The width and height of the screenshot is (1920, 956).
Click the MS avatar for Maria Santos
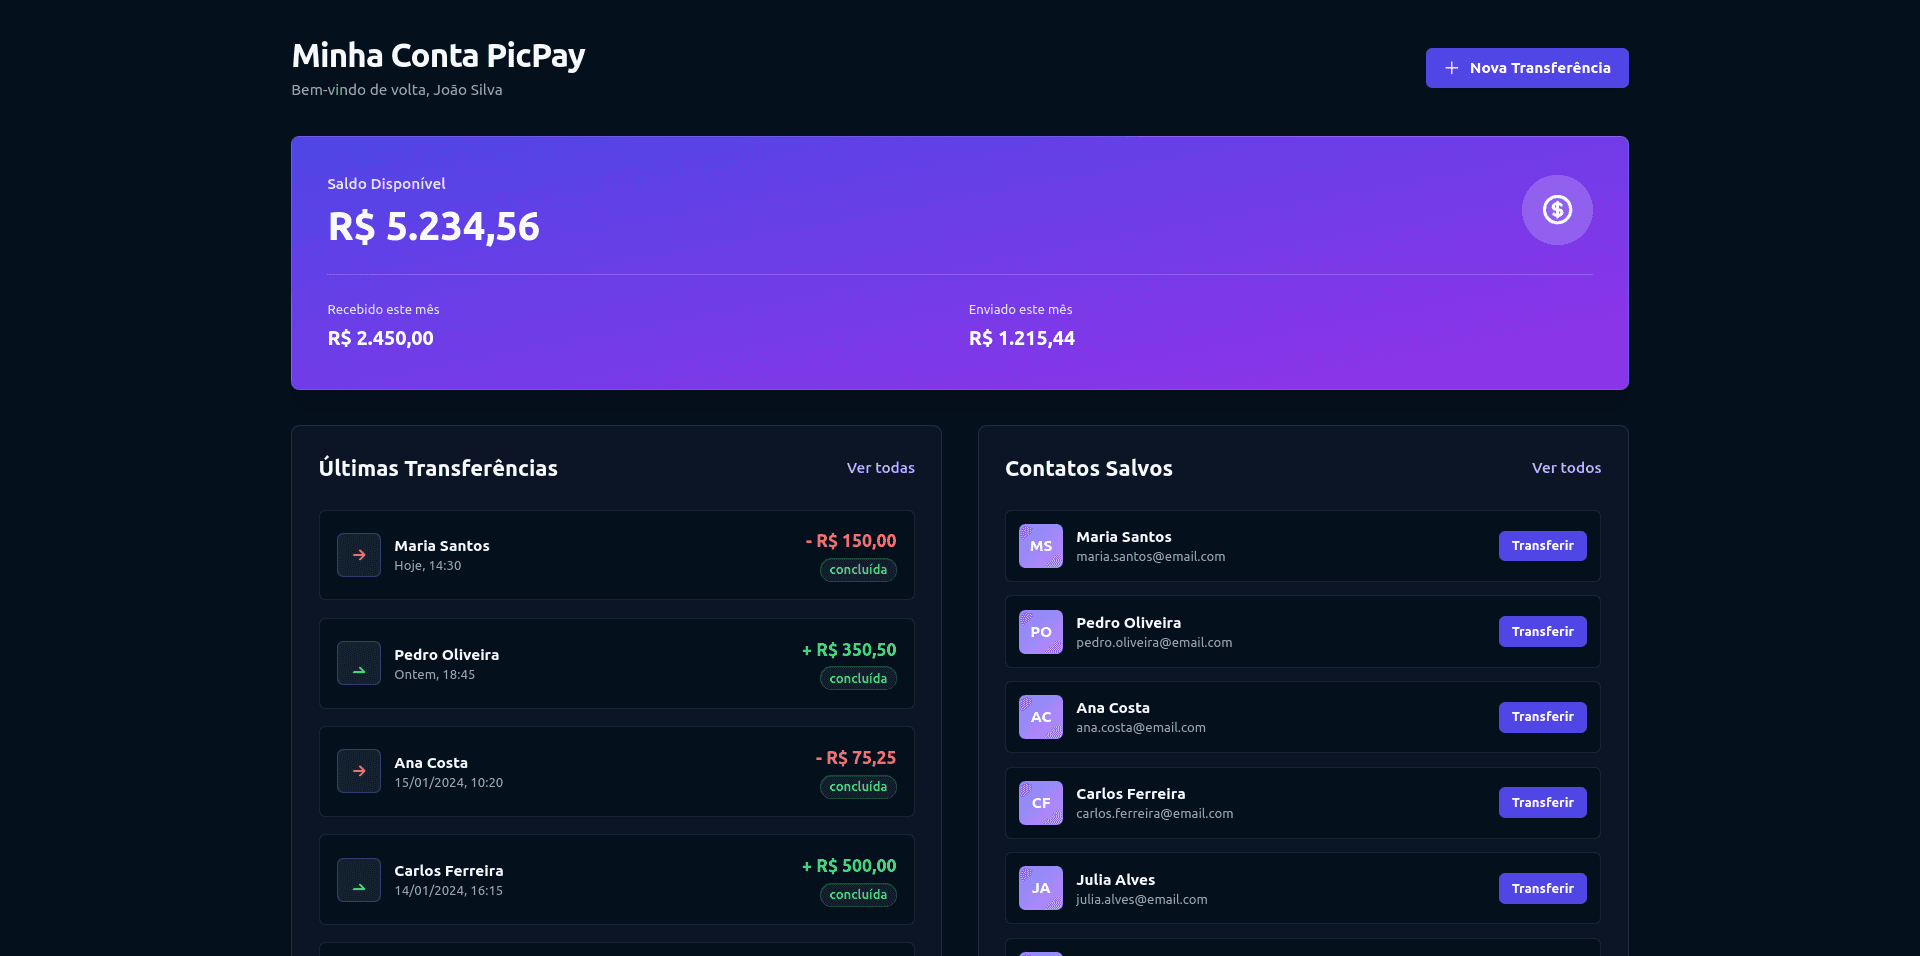pyautogui.click(x=1041, y=546)
